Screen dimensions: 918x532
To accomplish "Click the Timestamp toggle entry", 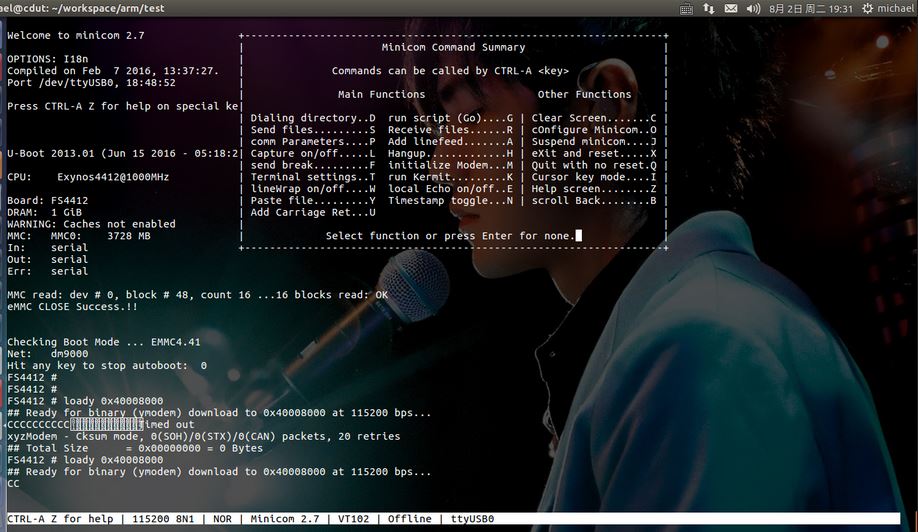I will [x=450, y=200].
